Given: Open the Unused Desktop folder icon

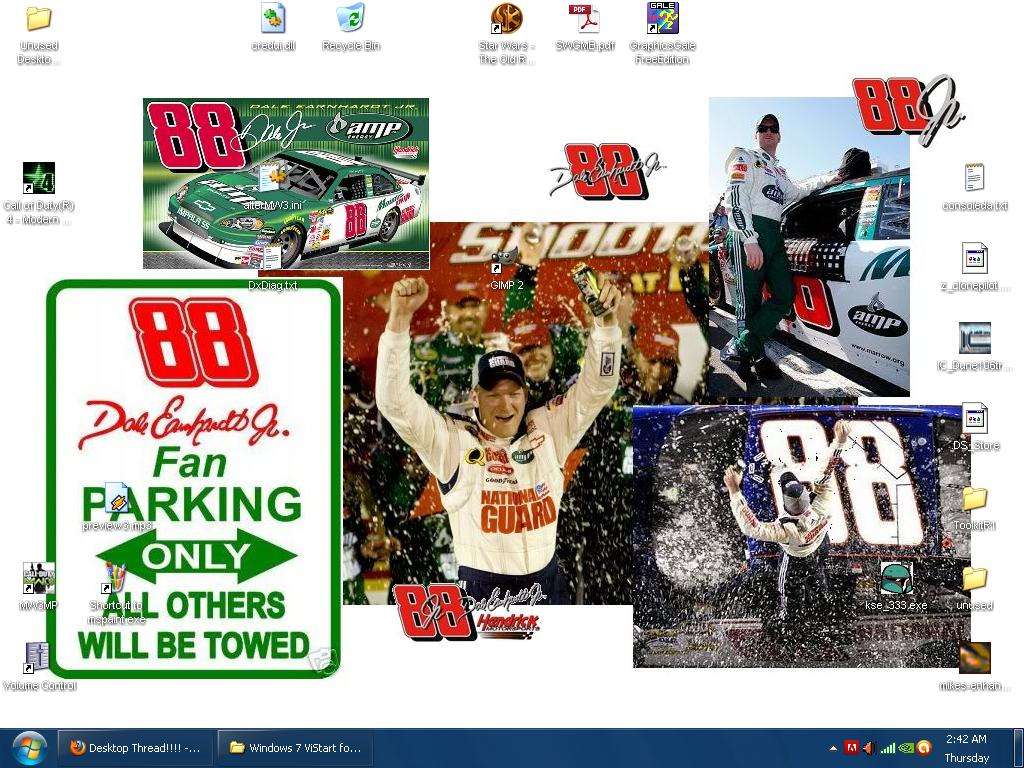Looking at the screenshot, I should pos(39,18).
